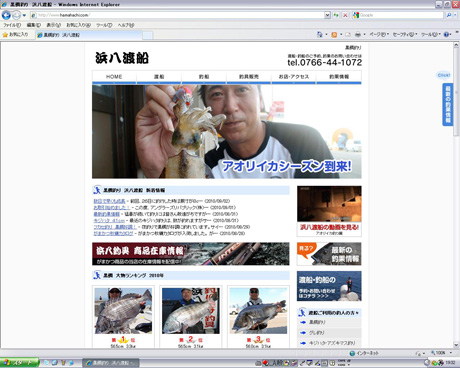Screen dimensions: 460x368
Task: Open the ヘルプ (Help) menu
Action: (x=126, y=25)
